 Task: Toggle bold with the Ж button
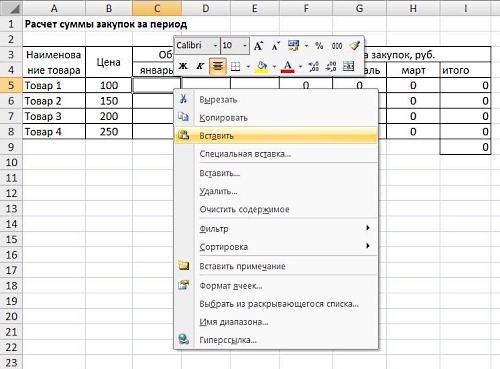click(x=183, y=66)
